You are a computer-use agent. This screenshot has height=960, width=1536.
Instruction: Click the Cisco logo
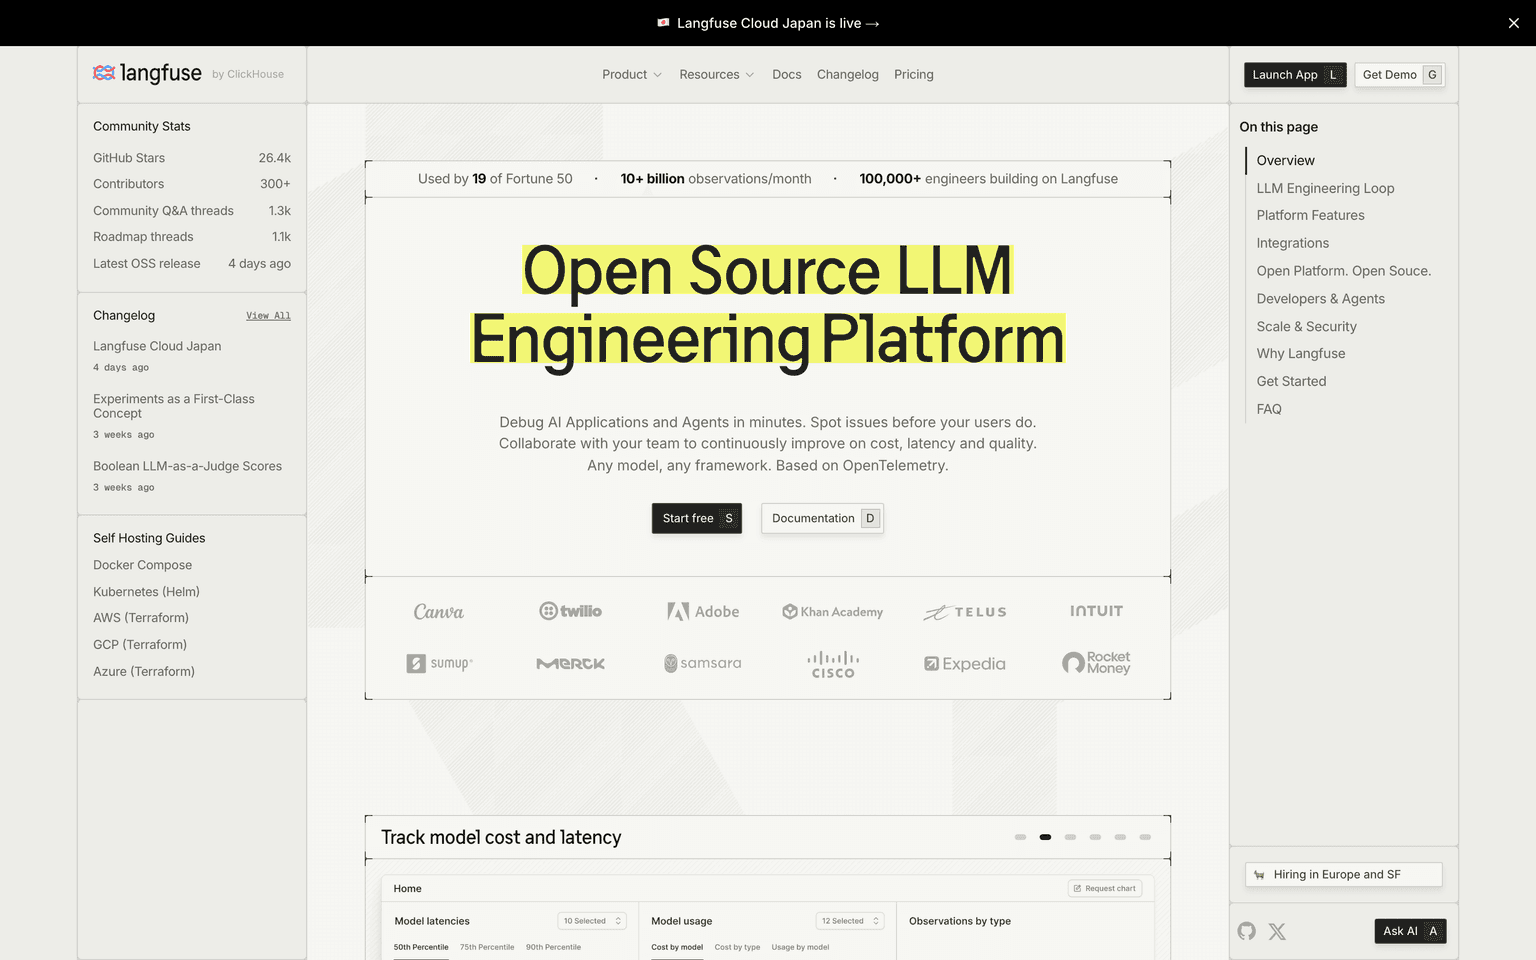tap(833, 664)
